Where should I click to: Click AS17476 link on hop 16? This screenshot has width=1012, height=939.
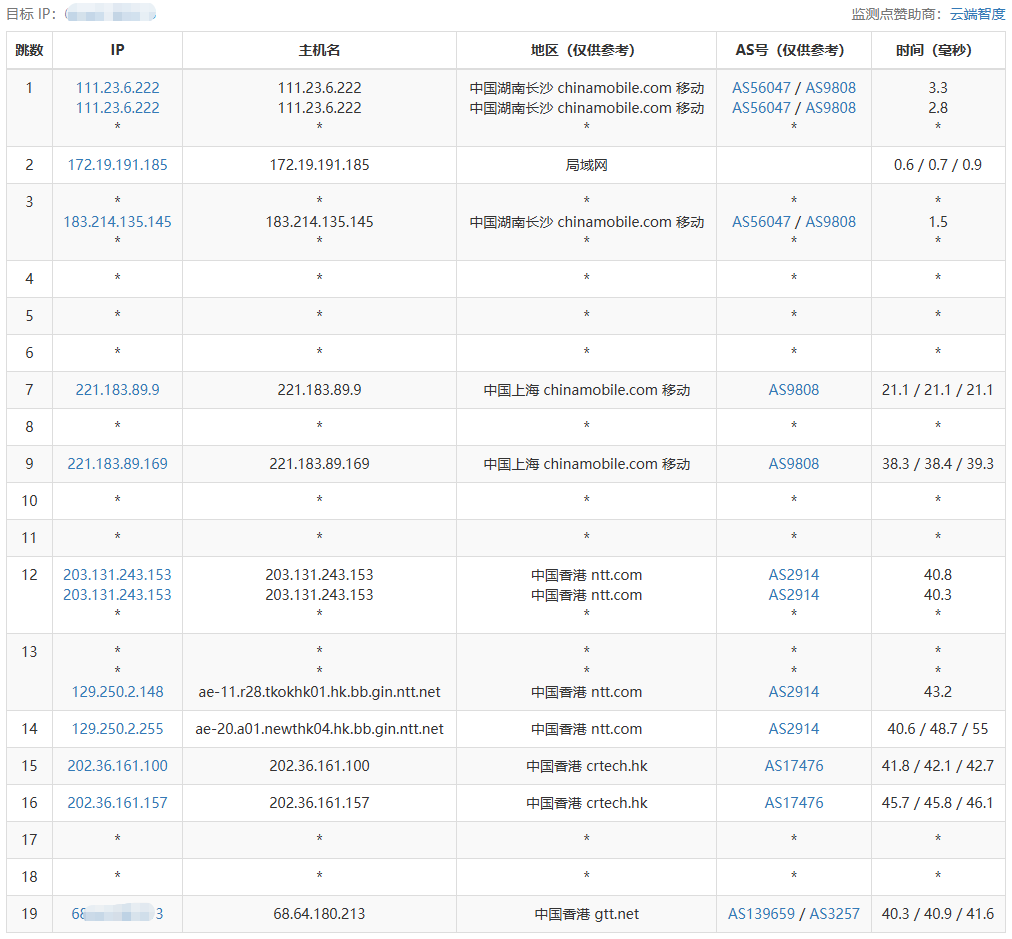point(793,803)
